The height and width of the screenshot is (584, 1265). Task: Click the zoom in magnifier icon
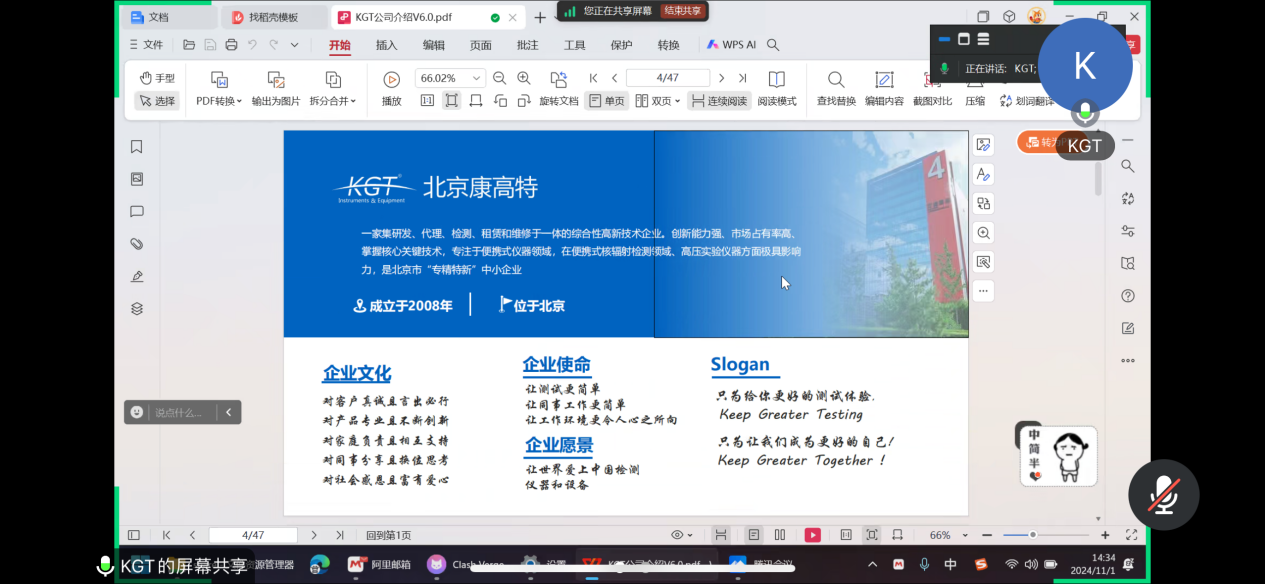tap(523, 78)
